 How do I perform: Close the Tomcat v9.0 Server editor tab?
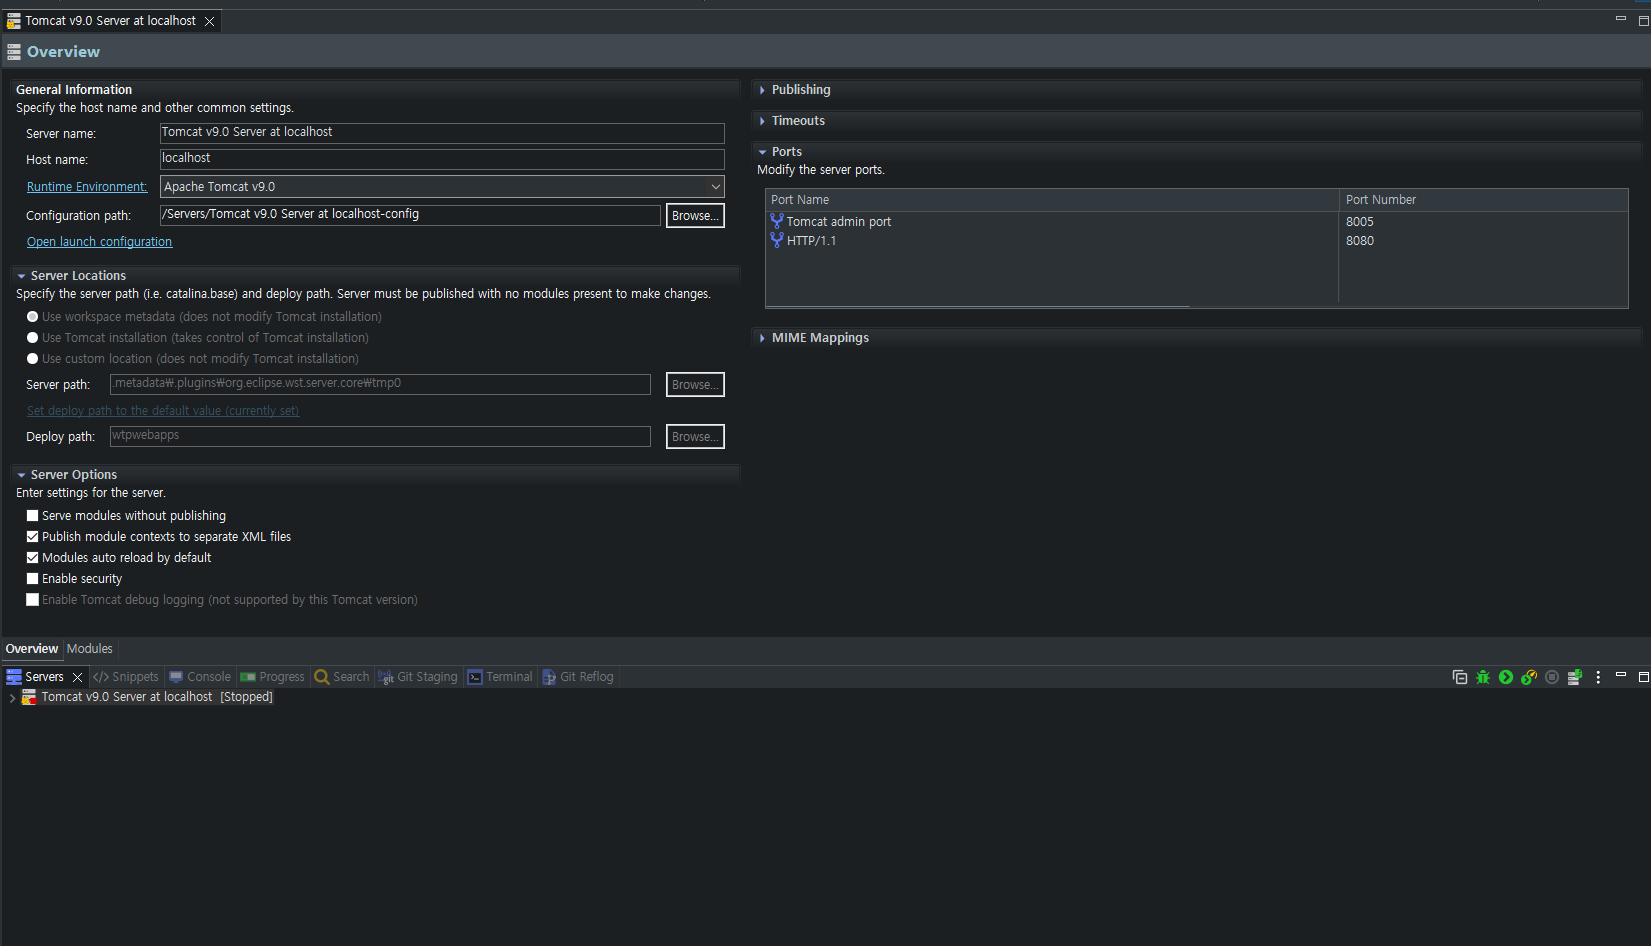point(209,21)
